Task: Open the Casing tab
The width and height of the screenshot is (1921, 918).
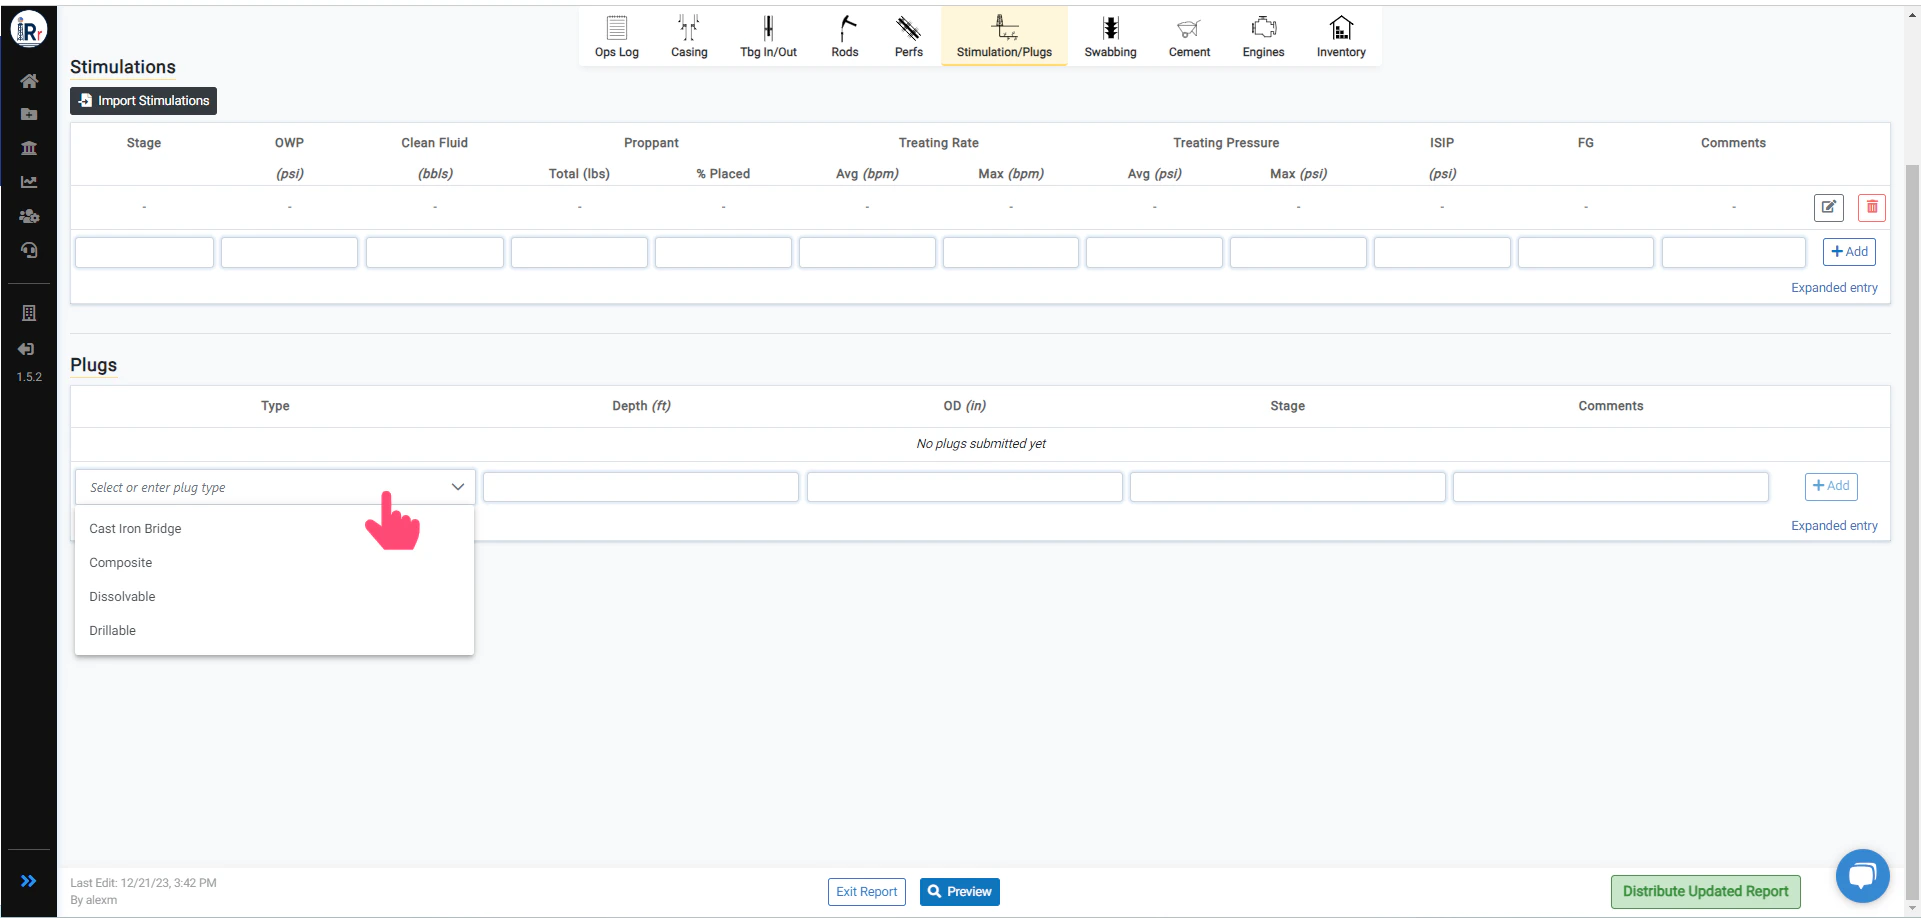Action: click(689, 37)
